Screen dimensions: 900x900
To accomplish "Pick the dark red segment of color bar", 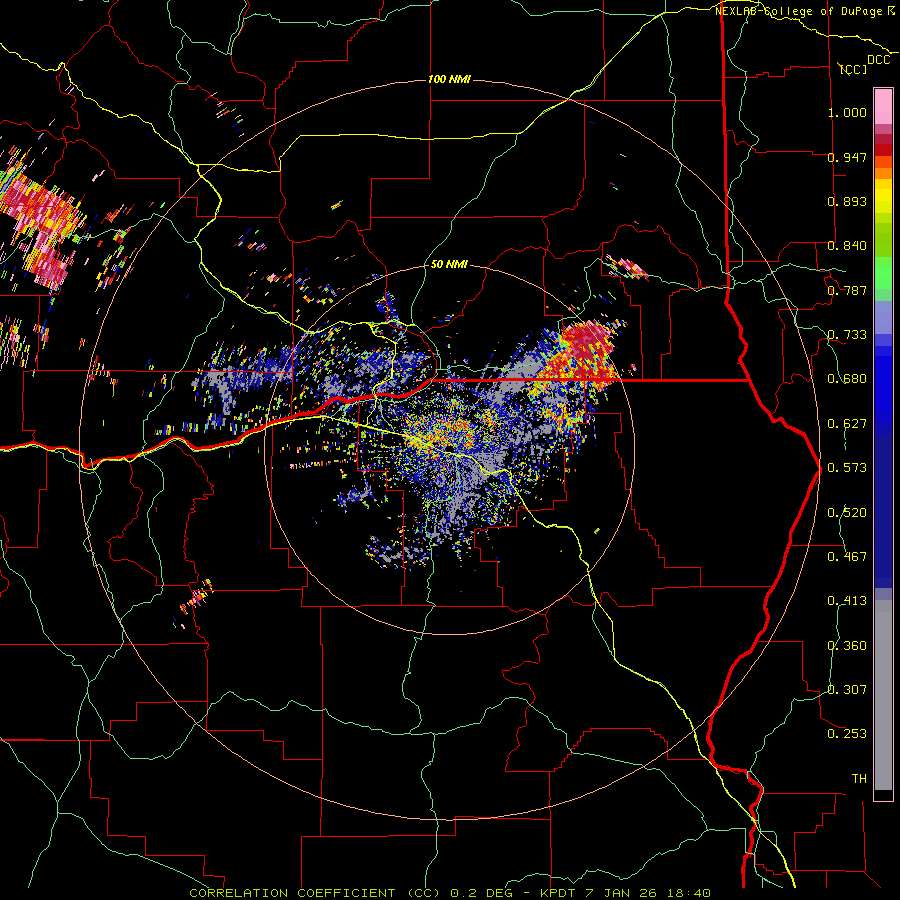I will click(x=883, y=150).
